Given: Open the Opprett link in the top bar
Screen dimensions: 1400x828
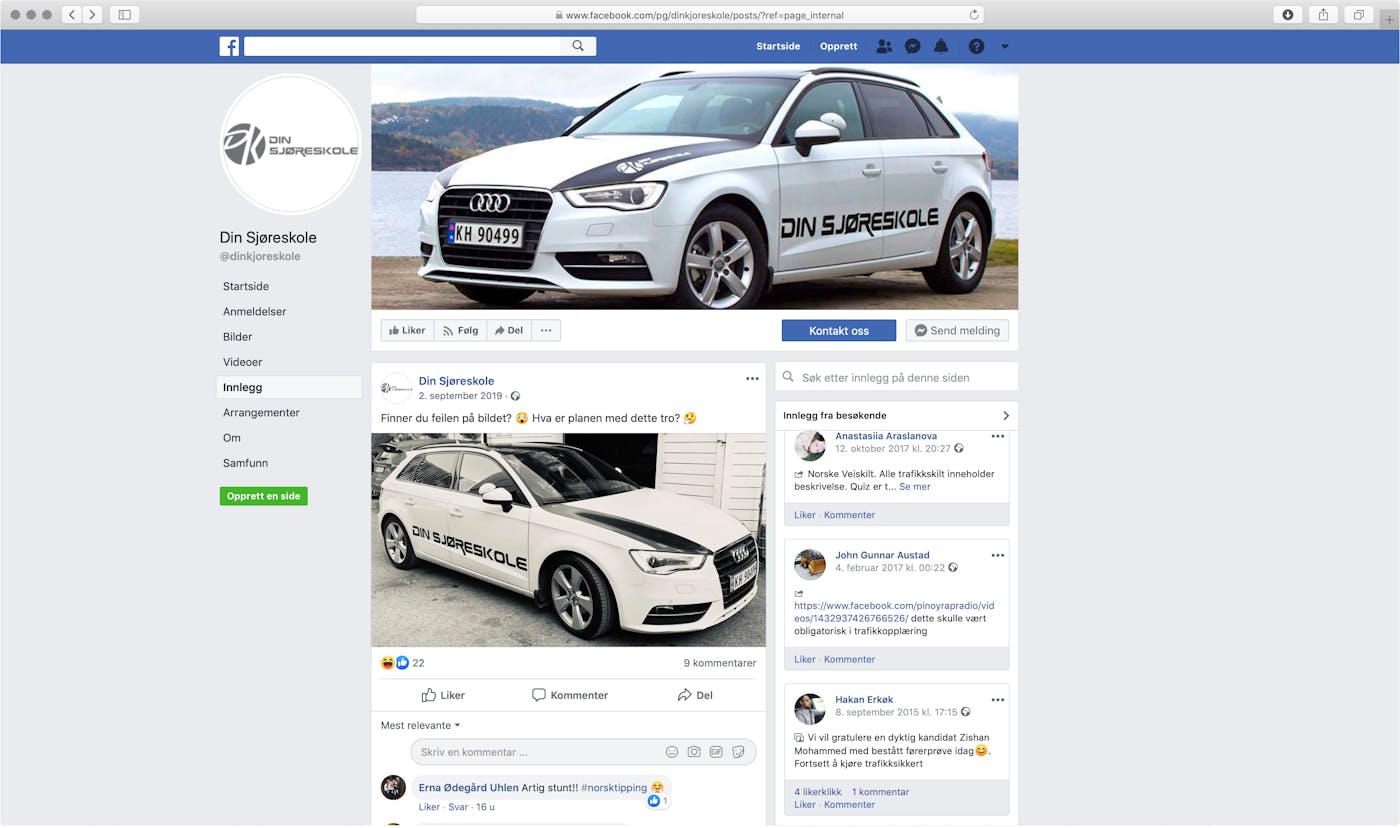Looking at the screenshot, I should (838, 46).
